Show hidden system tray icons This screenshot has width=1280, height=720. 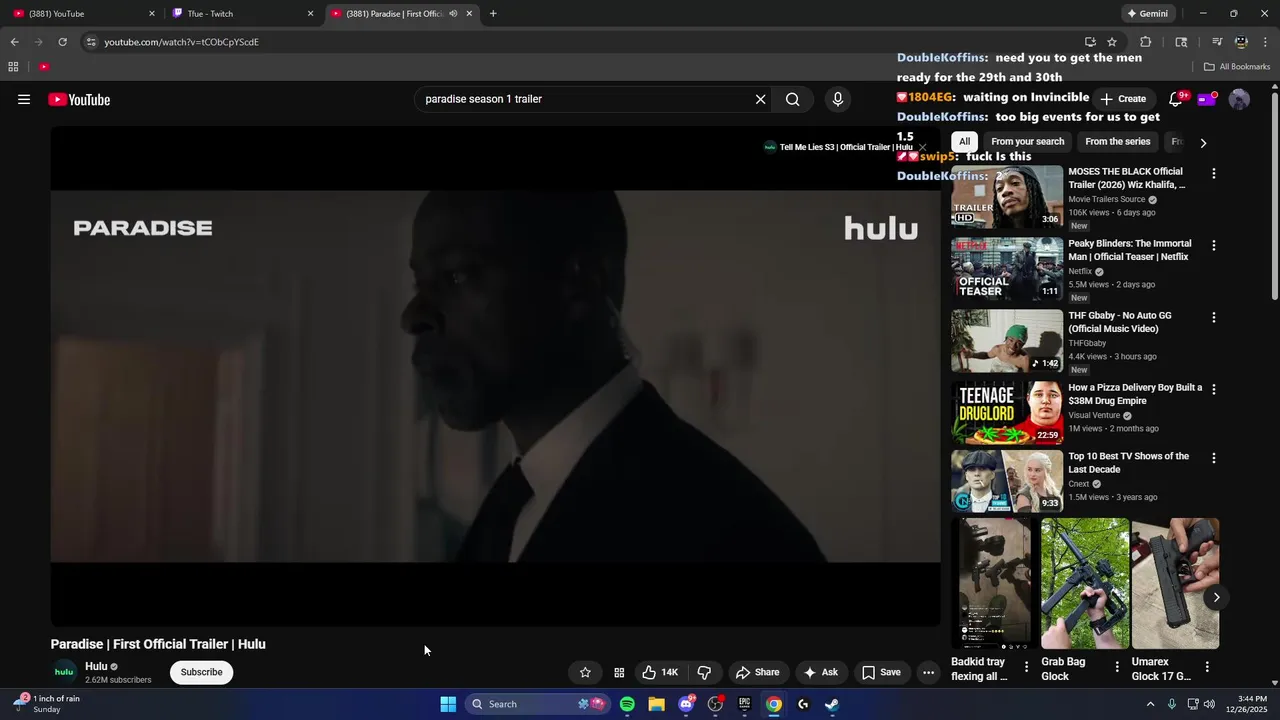click(x=1150, y=704)
